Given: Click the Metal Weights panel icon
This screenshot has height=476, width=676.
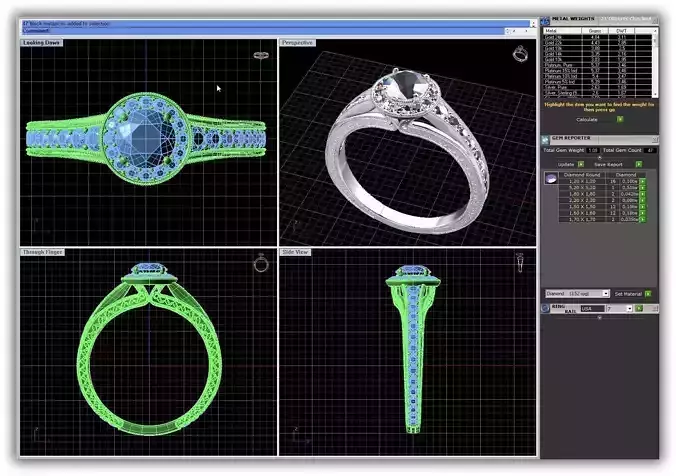Looking at the screenshot, I should (x=545, y=21).
